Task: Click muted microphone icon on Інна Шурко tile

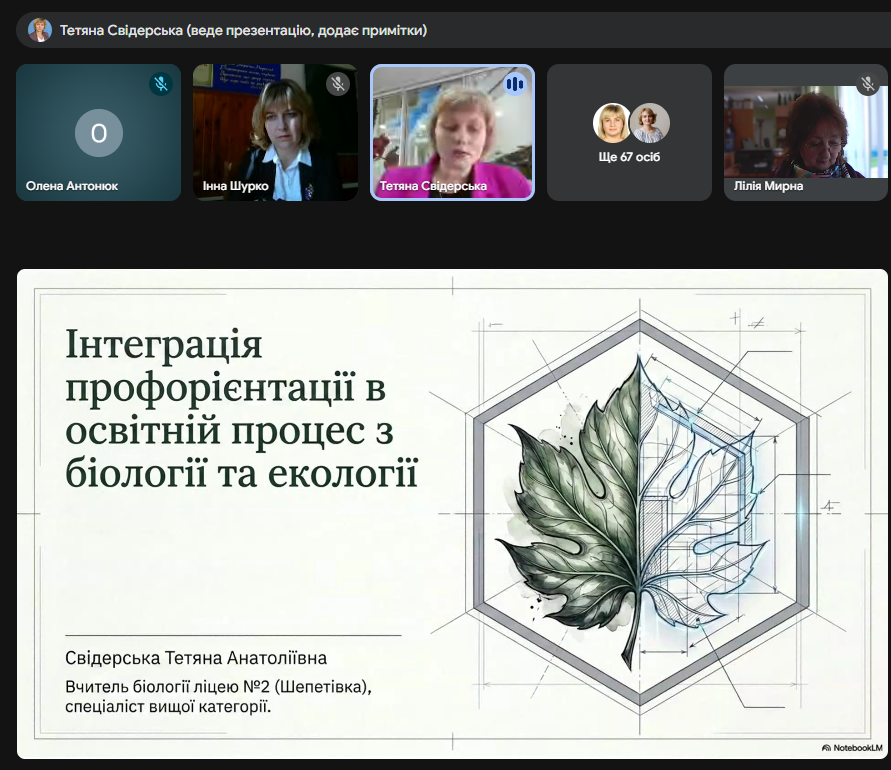Action: coord(338,84)
